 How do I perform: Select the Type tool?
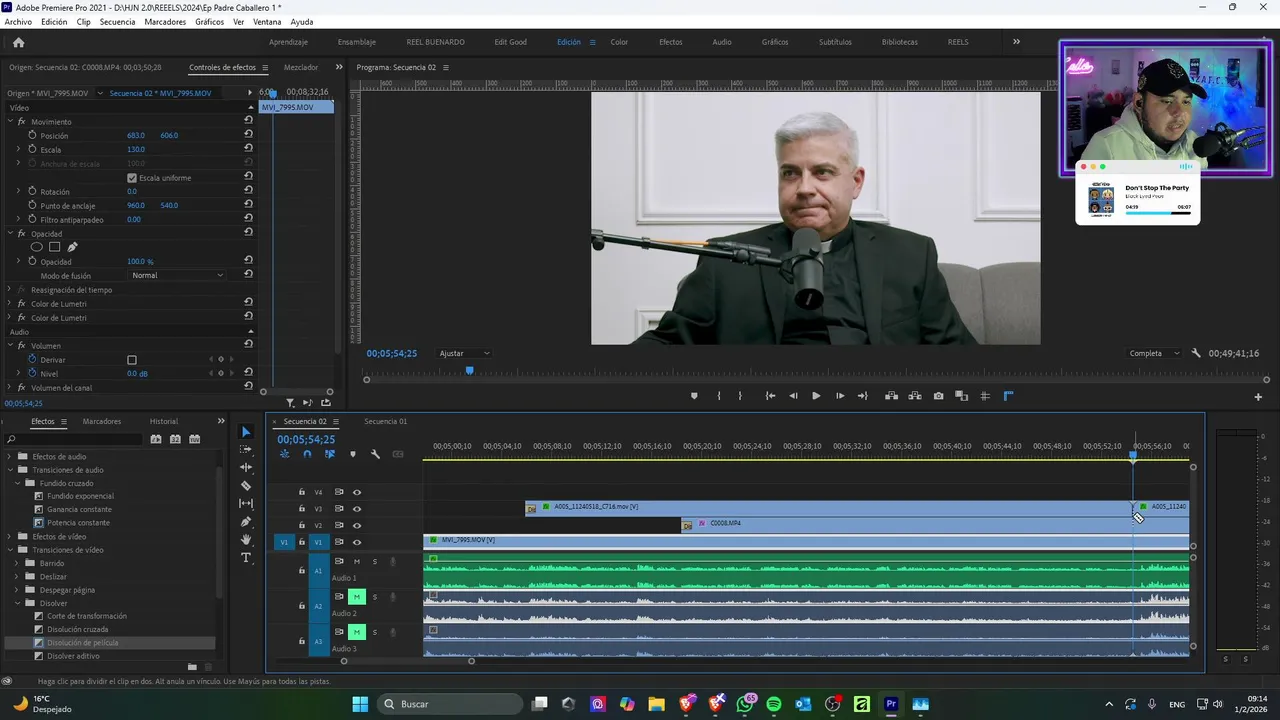pyautogui.click(x=246, y=558)
